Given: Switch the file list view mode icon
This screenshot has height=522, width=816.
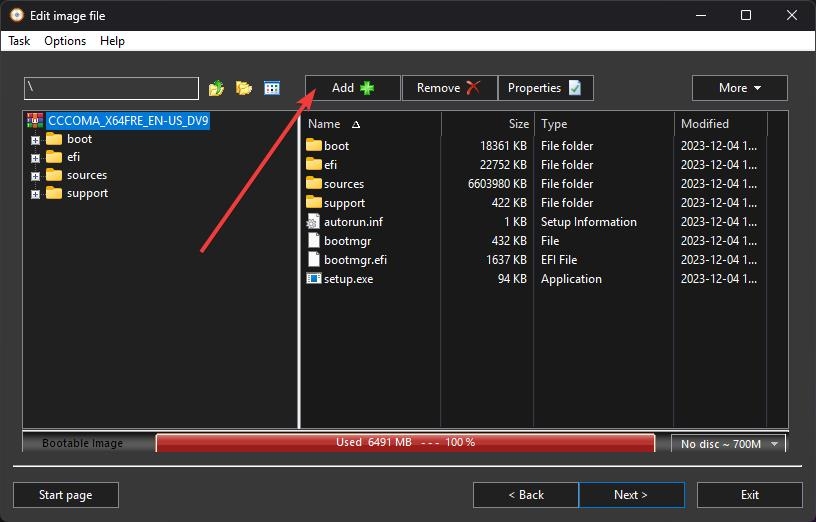Looking at the screenshot, I should (272, 88).
